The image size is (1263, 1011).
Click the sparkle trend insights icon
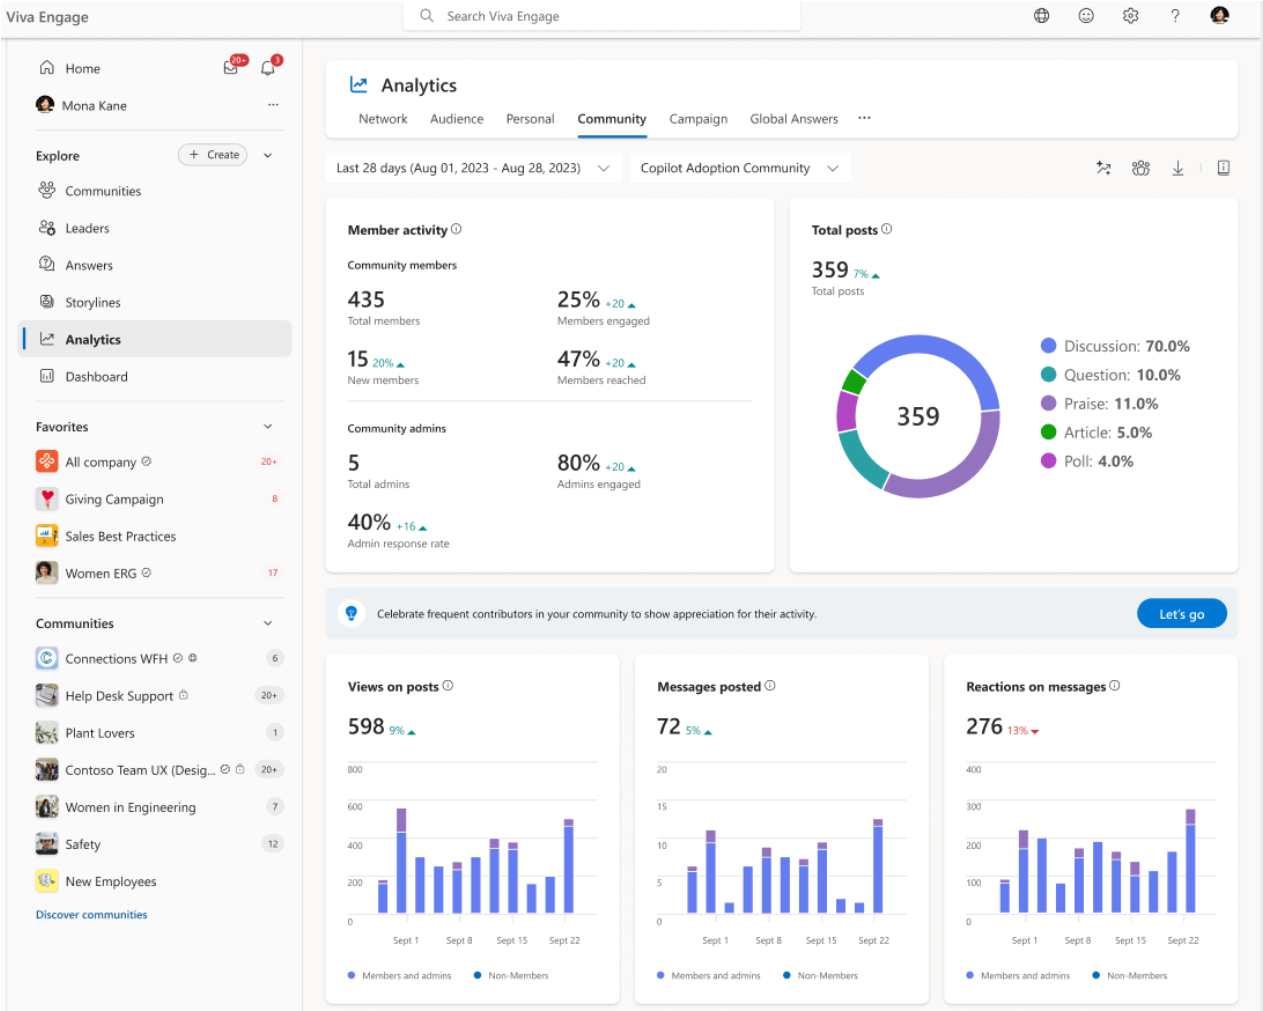pos(1103,168)
